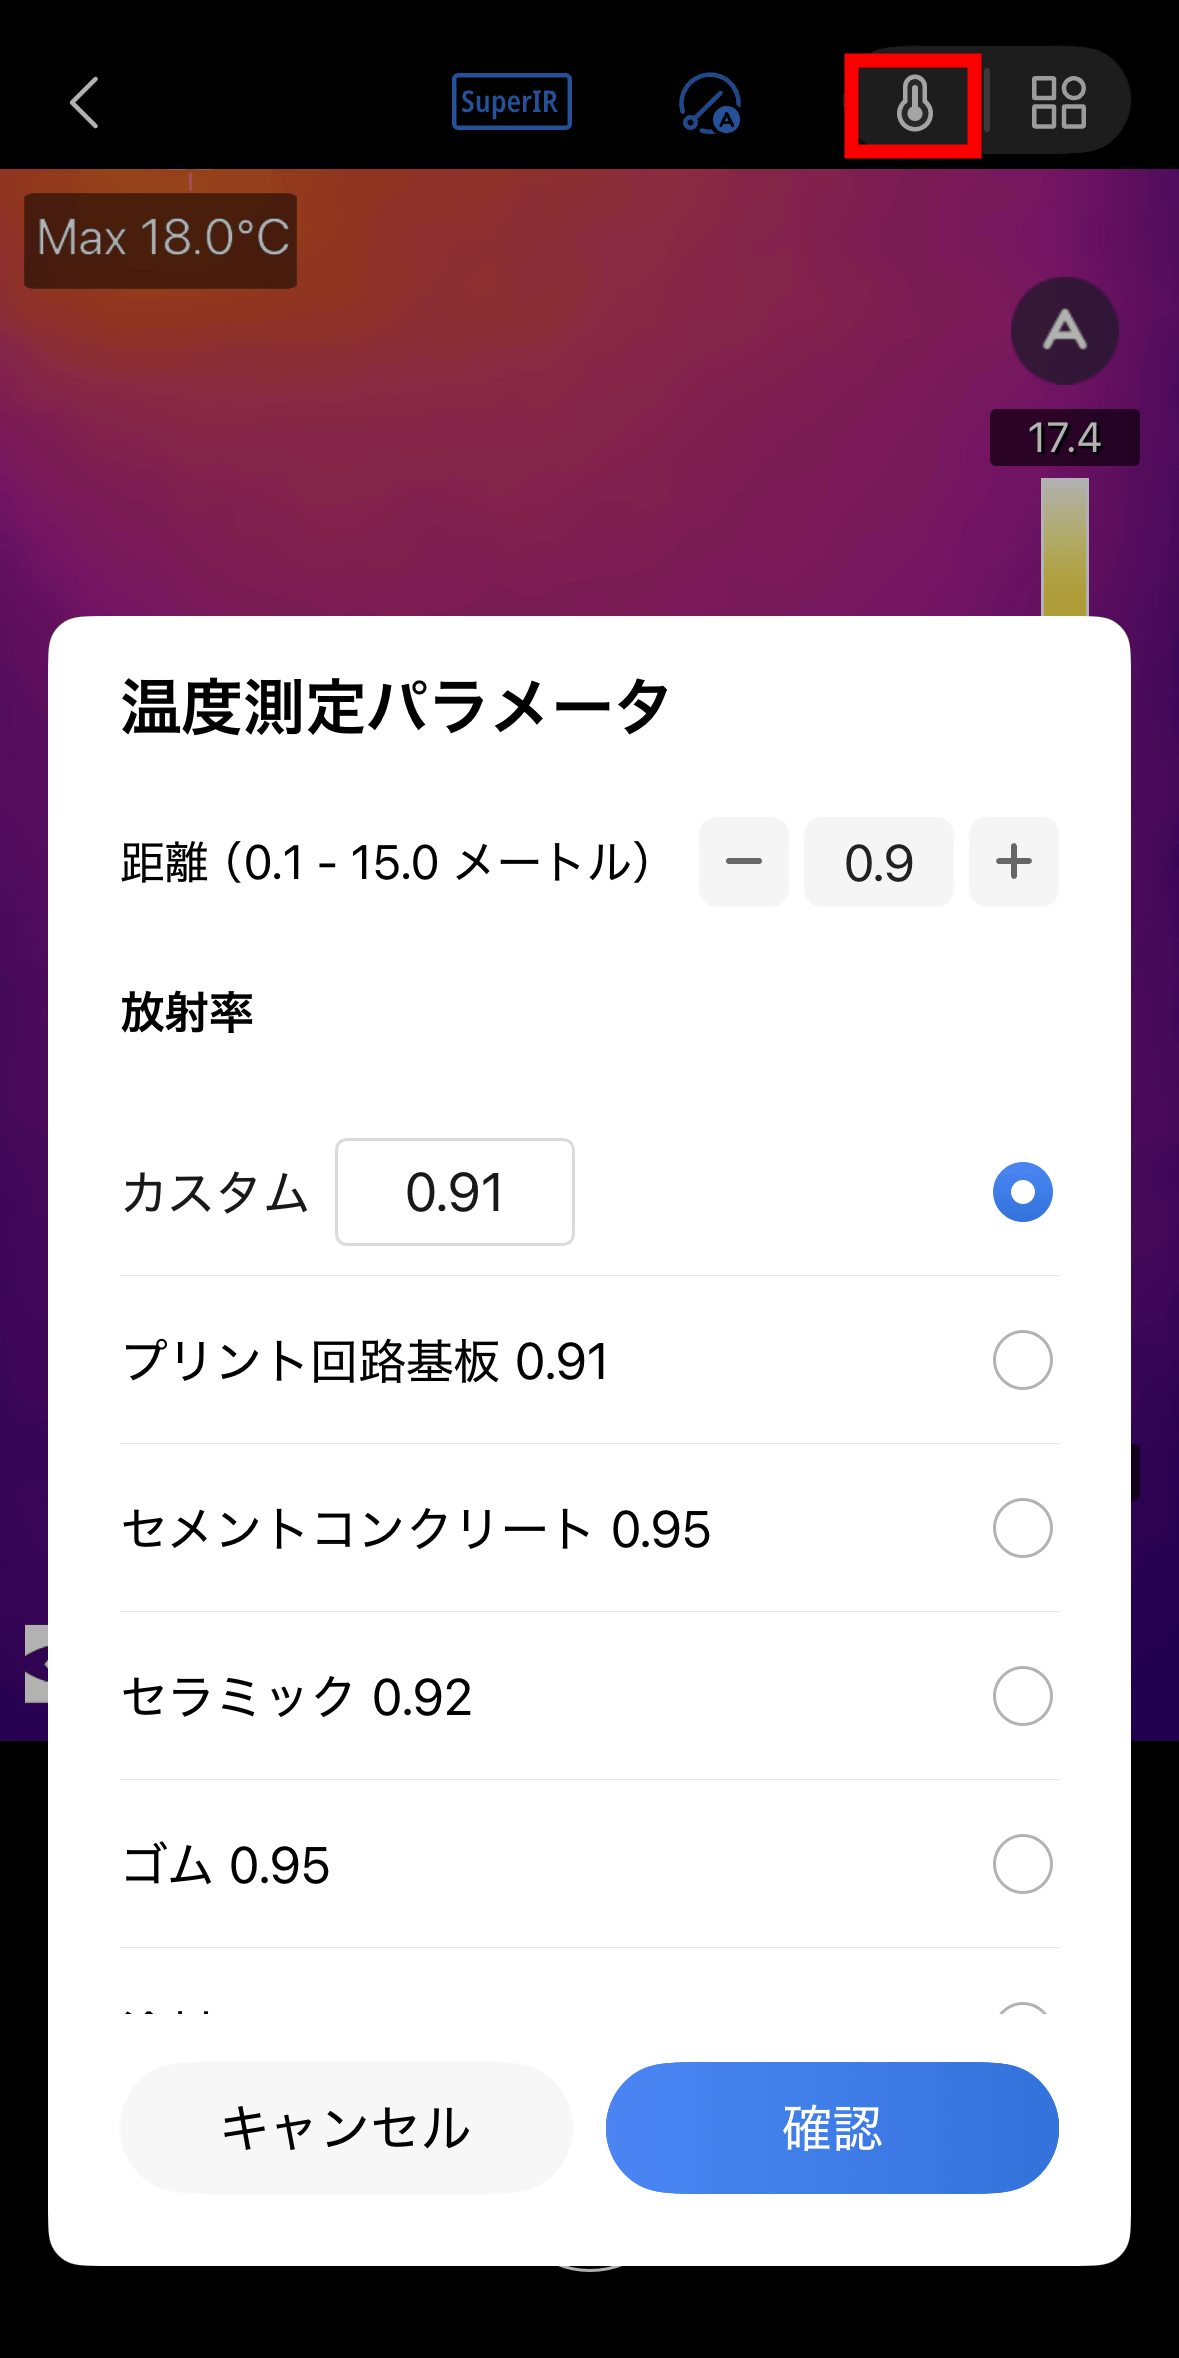This screenshot has height=2358, width=1179.
Task: Tap the Max 18.0°C temperature label
Action: coord(161,240)
